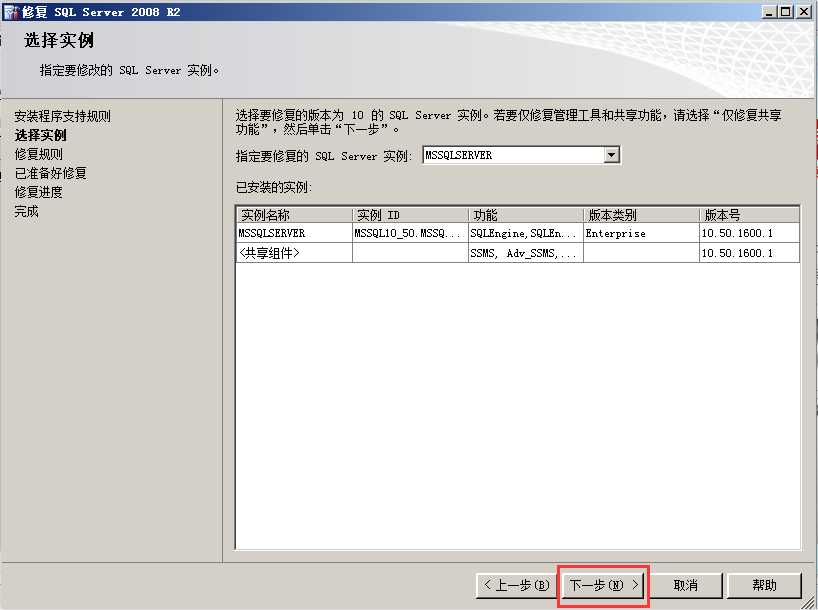Cancel the repair with 取消
This screenshot has width=818, height=610.
[x=685, y=585]
